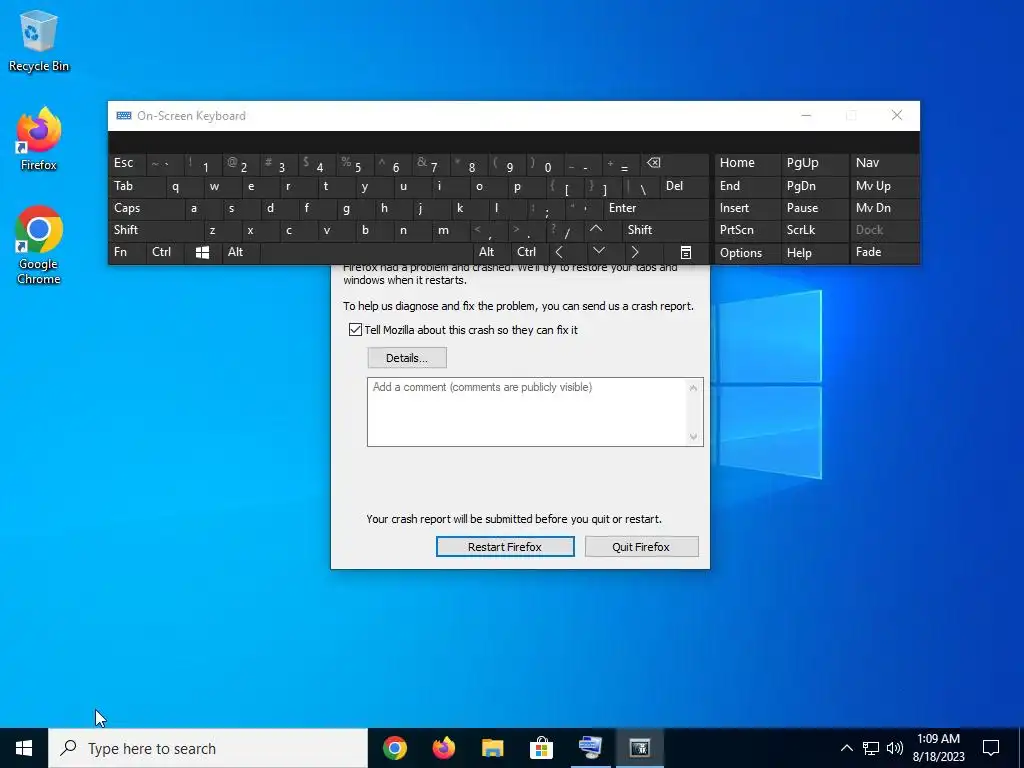Click the Help key on keyboard
This screenshot has height=768, width=1024.
(814, 253)
